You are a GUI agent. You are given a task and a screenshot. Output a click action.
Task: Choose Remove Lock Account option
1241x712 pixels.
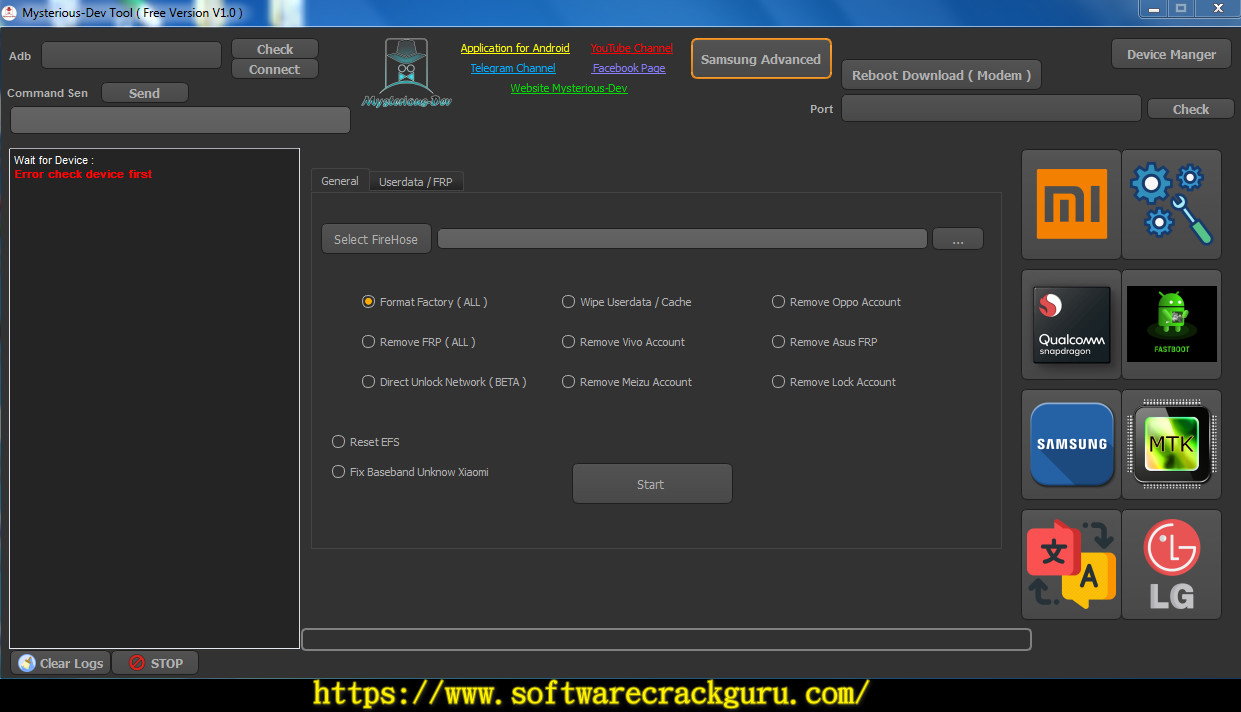(834, 381)
